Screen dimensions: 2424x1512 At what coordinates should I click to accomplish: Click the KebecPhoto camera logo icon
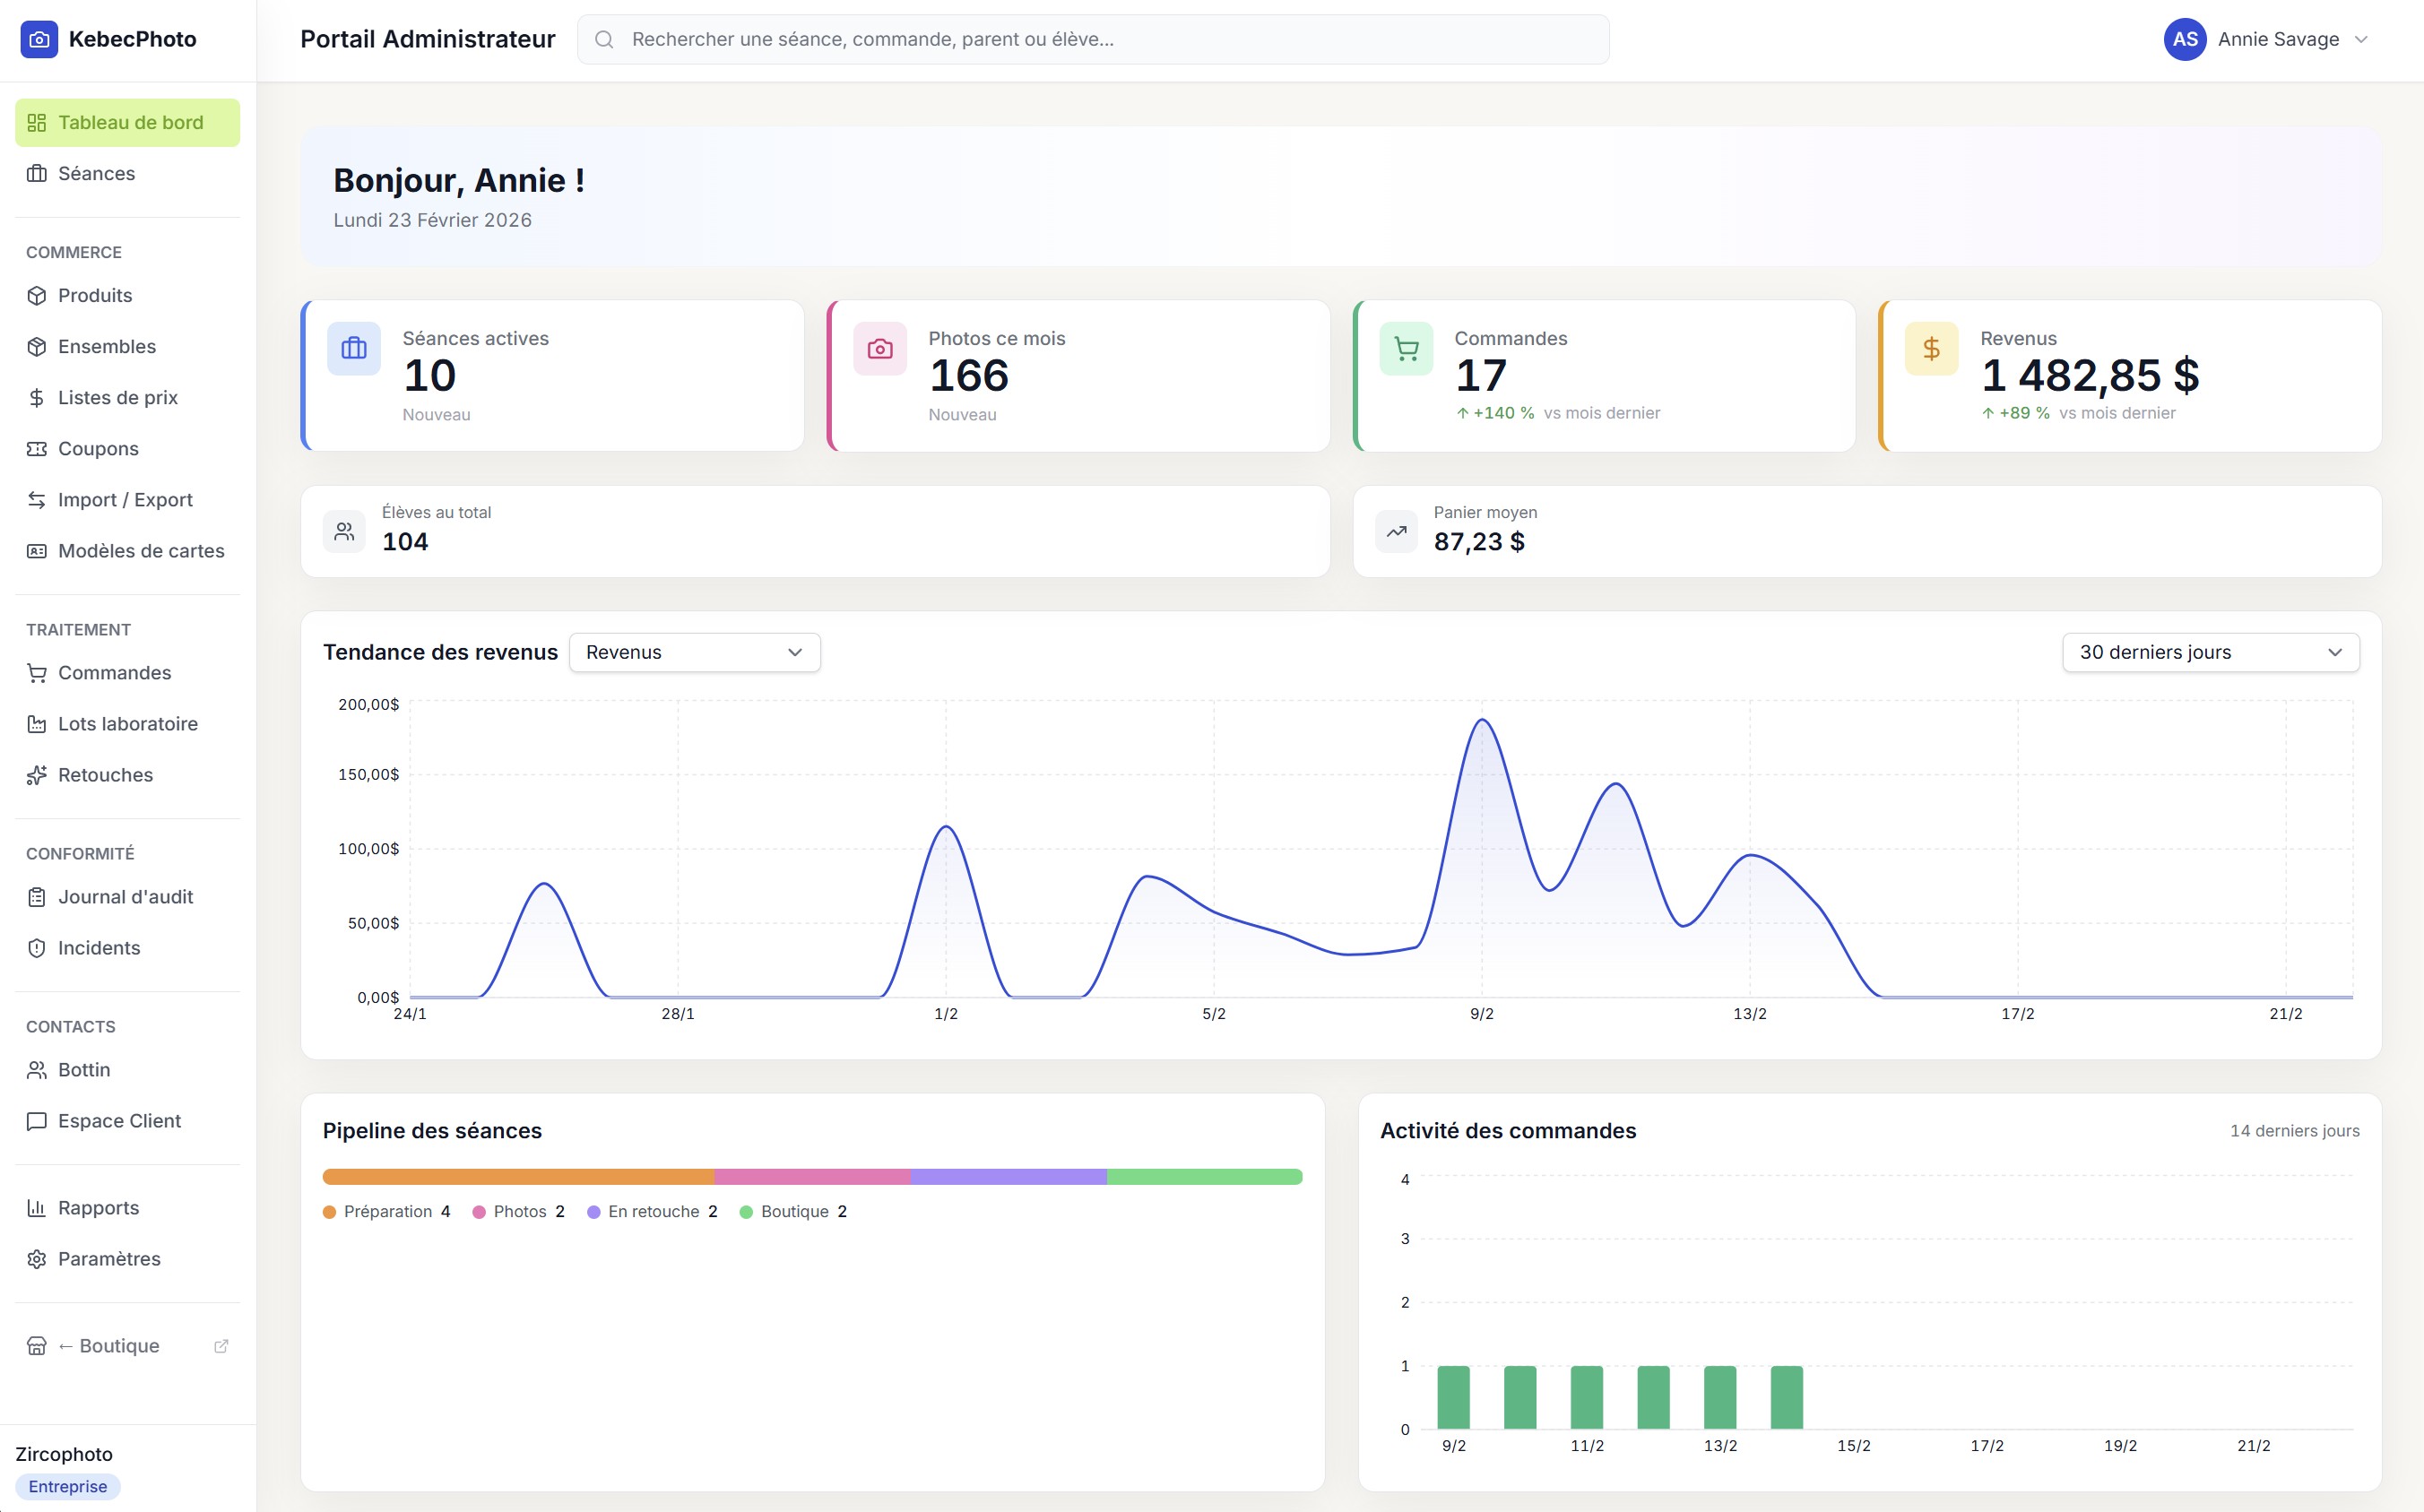pos(39,40)
